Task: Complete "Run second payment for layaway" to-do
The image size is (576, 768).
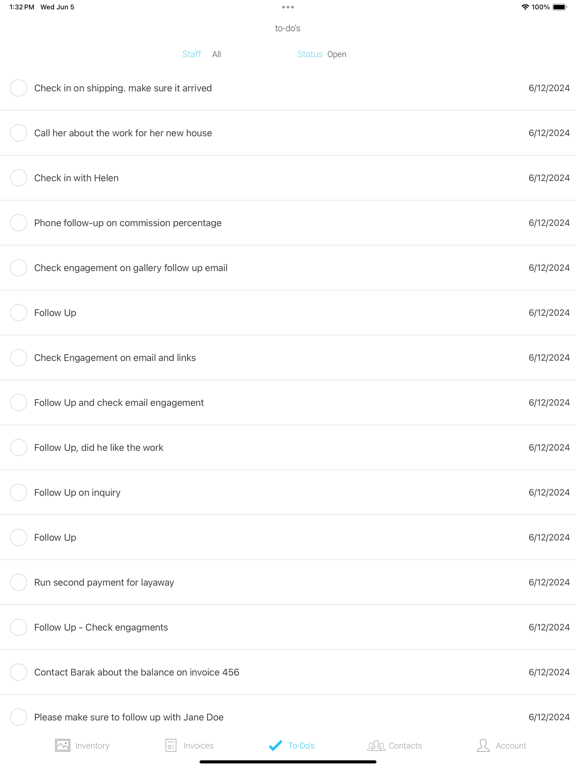Action: pos(19,582)
